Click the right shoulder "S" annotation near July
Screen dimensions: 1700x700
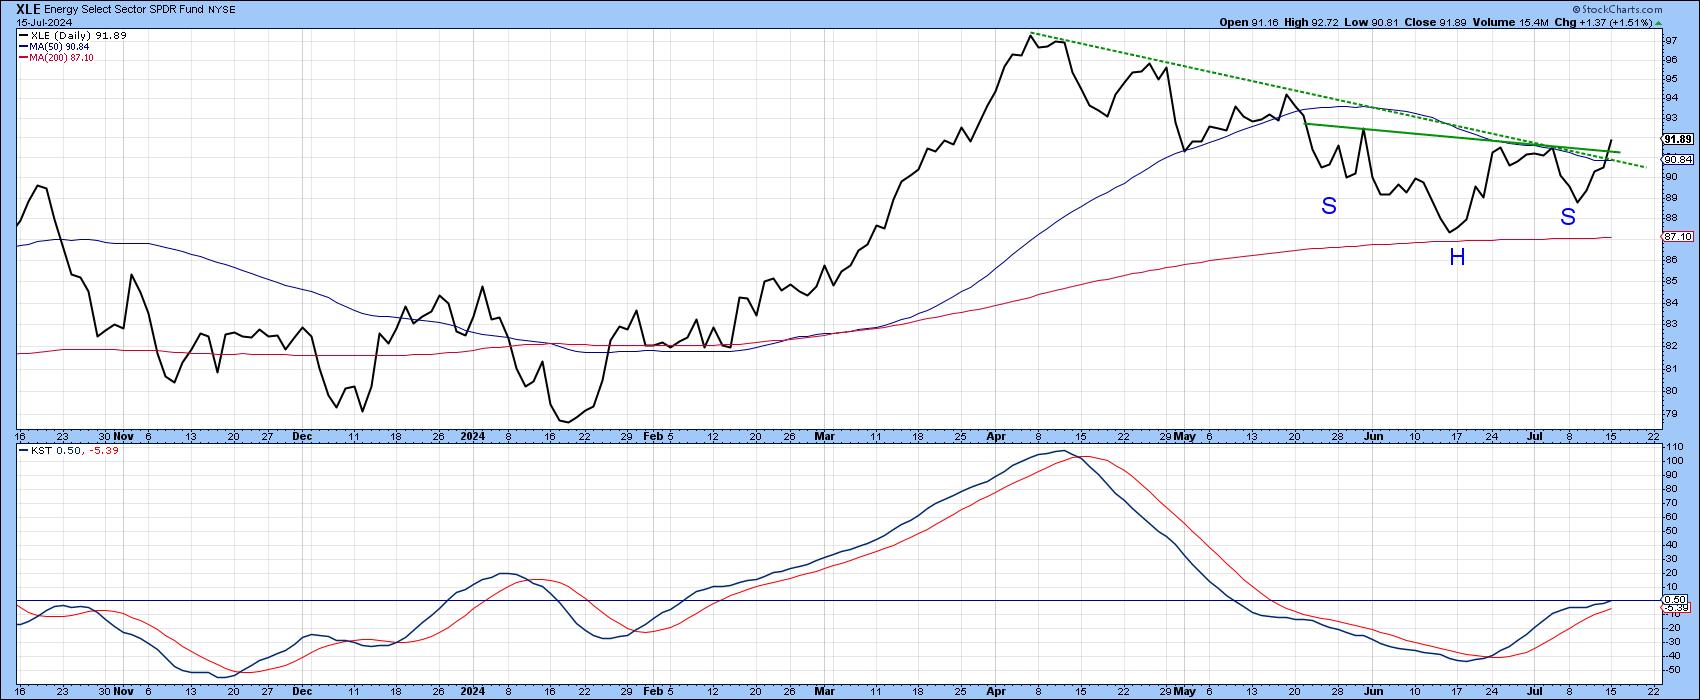[1568, 217]
